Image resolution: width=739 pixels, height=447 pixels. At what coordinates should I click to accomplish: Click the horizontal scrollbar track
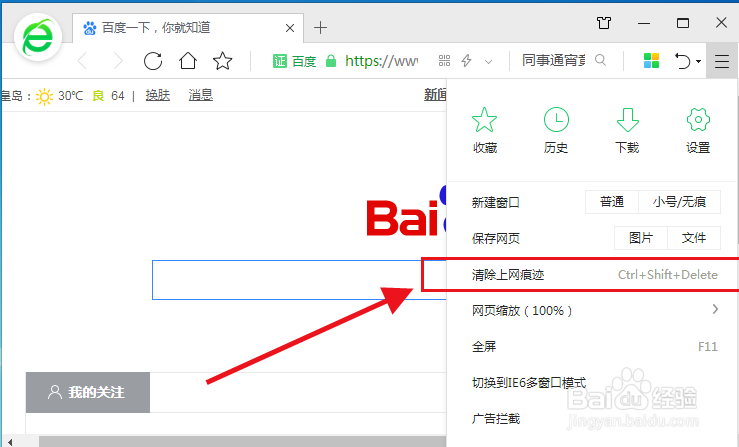(243, 442)
